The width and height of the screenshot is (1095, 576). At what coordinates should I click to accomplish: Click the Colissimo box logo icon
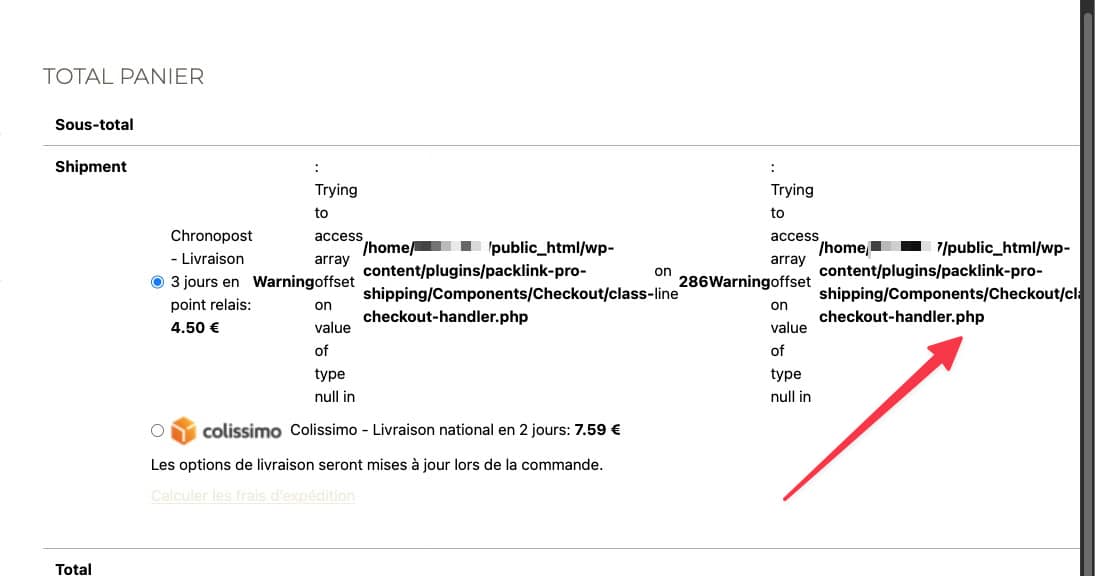(x=184, y=431)
